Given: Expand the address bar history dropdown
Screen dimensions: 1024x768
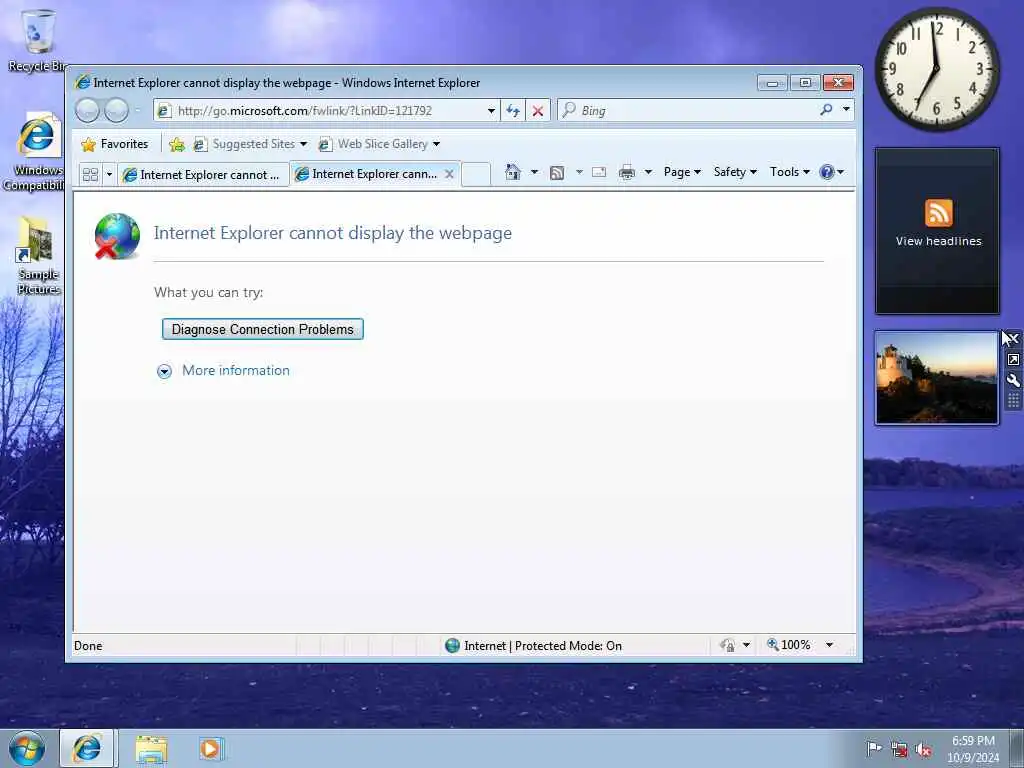Looking at the screenshot, I should [491, 111].
